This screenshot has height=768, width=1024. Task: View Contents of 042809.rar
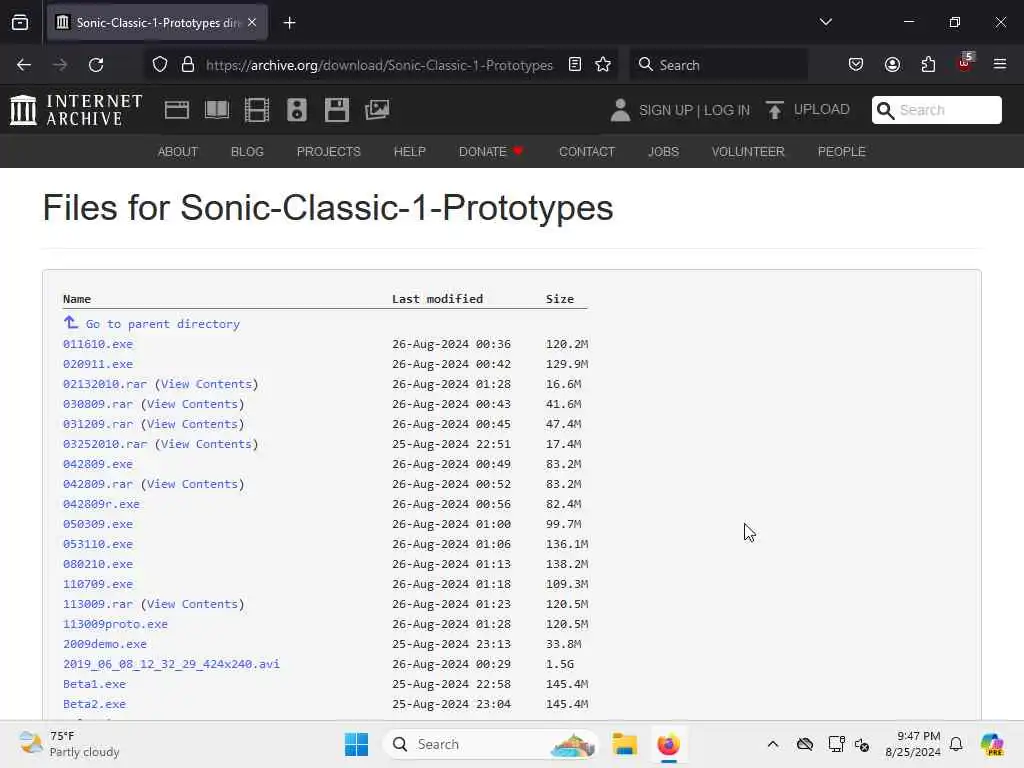[x=192, y=484]
